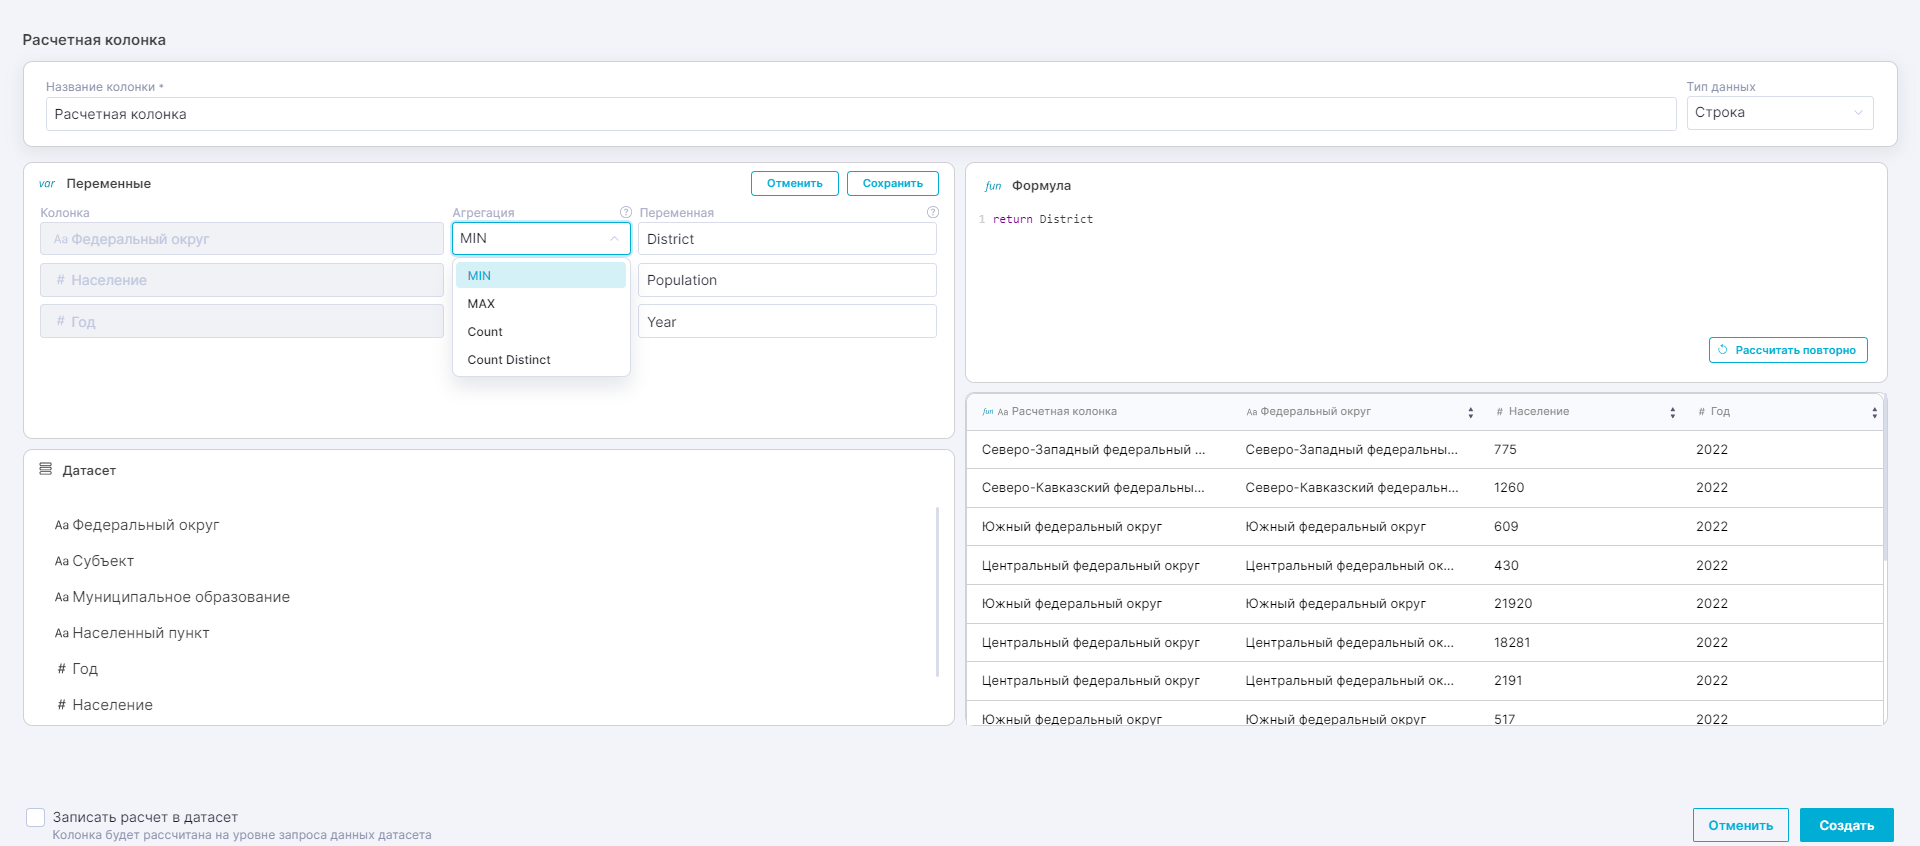Click the help icon next to Переменная
The width and height of the screenshot is (1920, 846).
(x=932, y=212)
